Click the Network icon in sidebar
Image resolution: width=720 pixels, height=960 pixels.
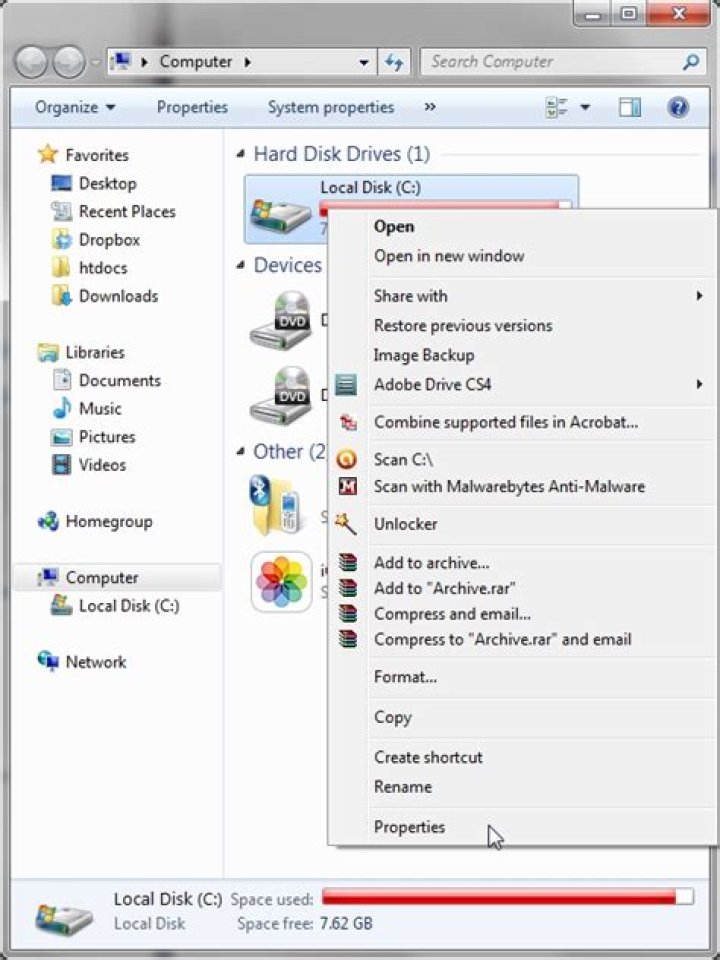pos(48,661)
